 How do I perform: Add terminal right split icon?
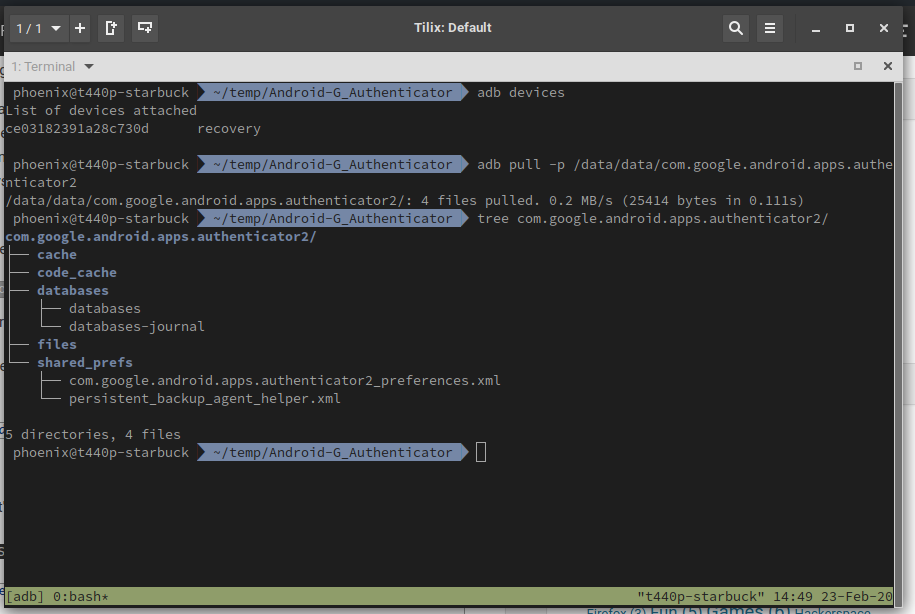111,28
